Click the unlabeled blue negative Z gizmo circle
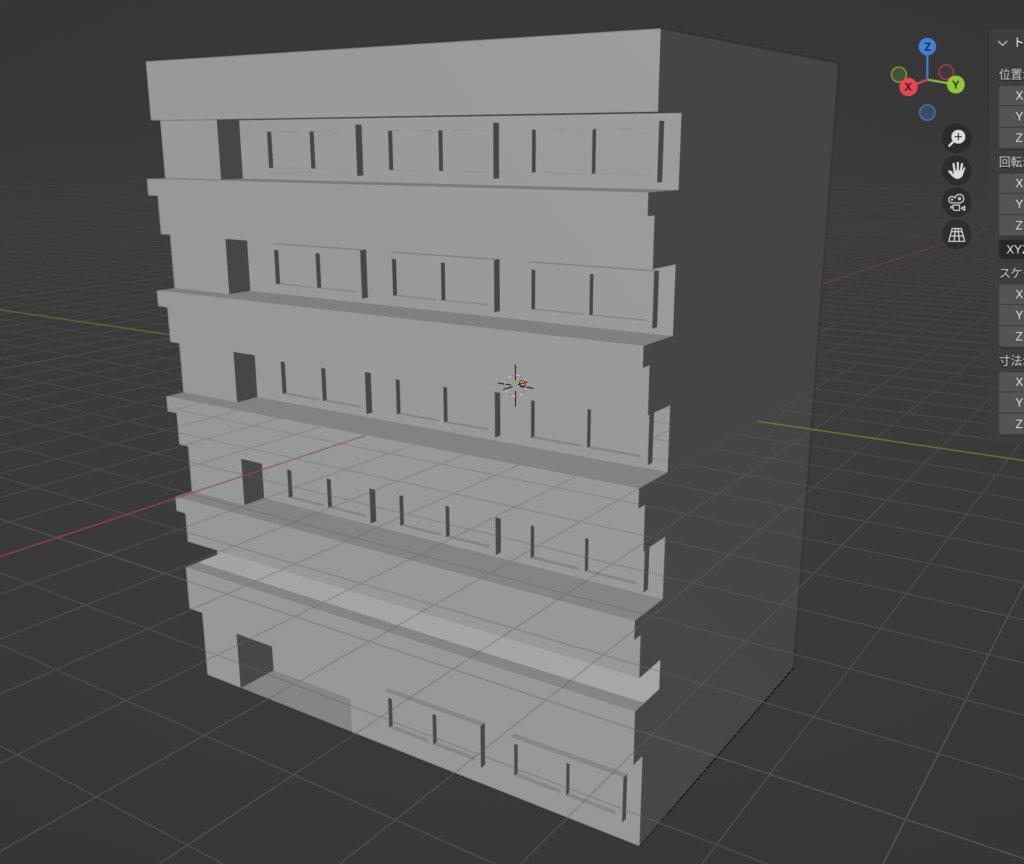 point(927,112)
